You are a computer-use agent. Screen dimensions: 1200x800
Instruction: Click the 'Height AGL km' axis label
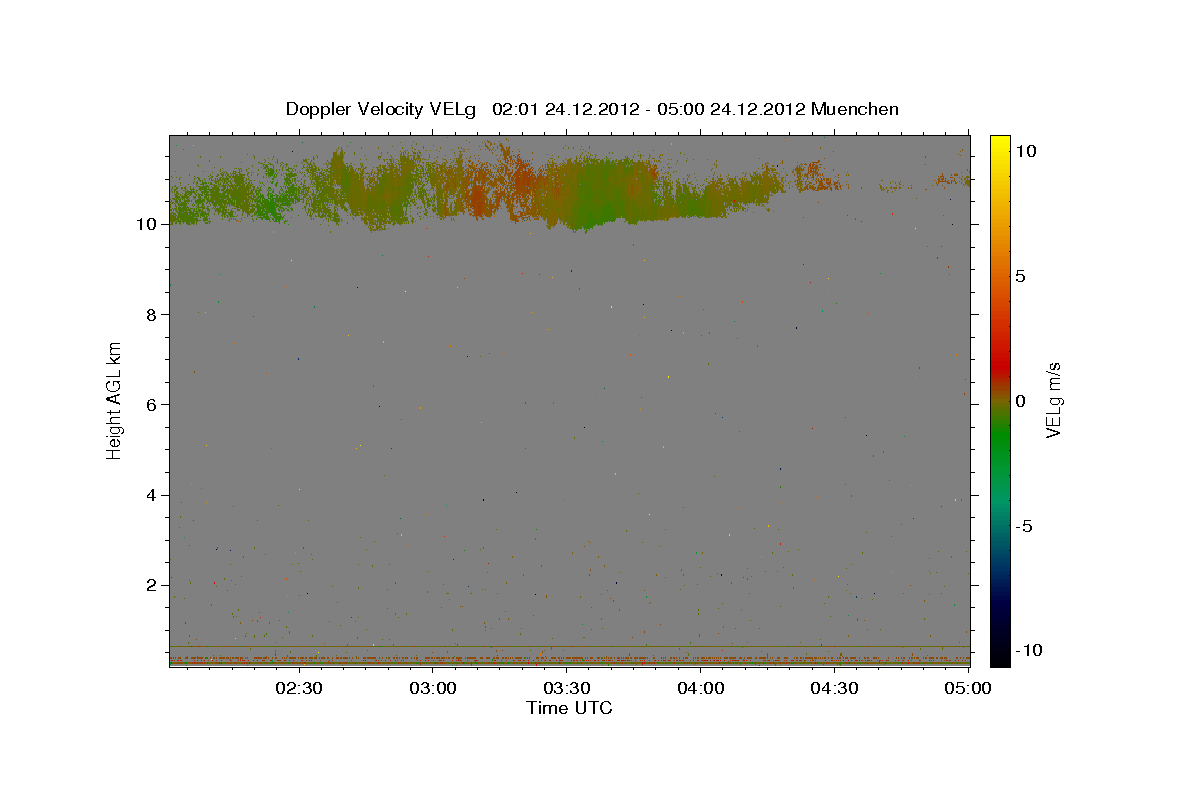point(115,399)
